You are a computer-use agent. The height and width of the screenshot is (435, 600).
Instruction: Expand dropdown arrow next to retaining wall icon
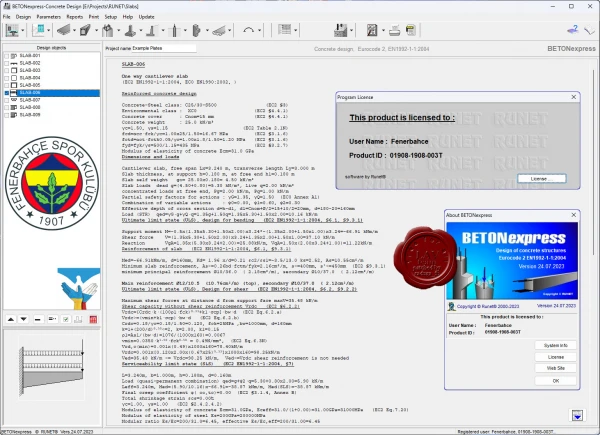click(x=163, y=31)
